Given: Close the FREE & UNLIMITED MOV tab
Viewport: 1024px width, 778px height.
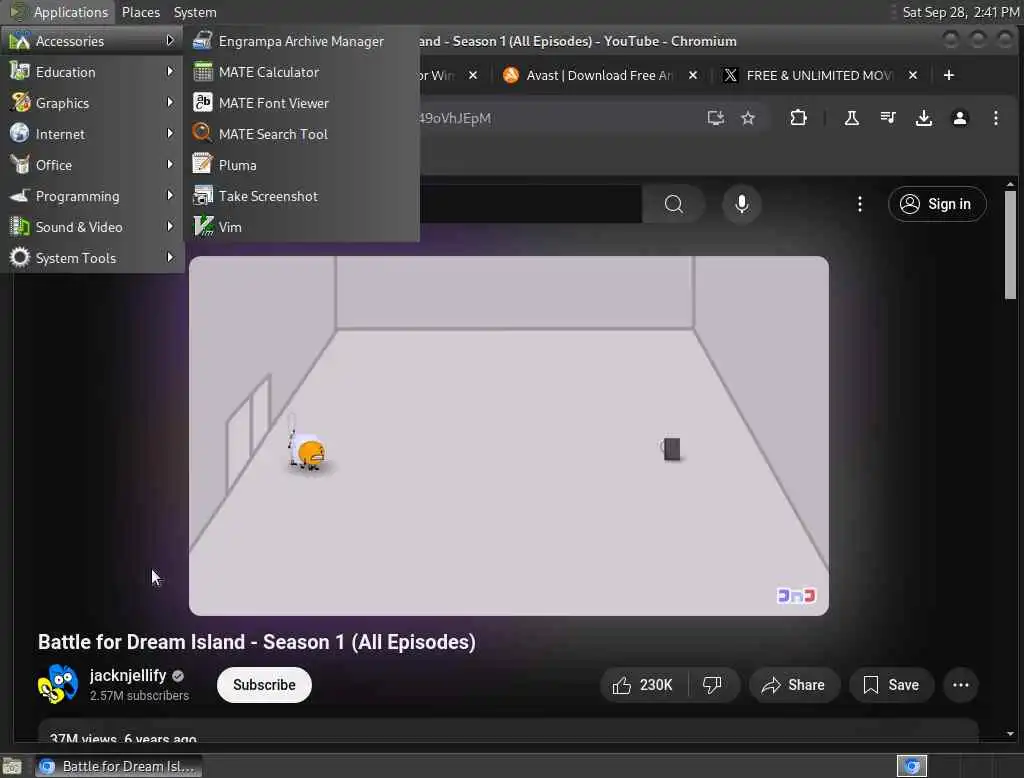Looking at the screenshot, I should point(913,75).
